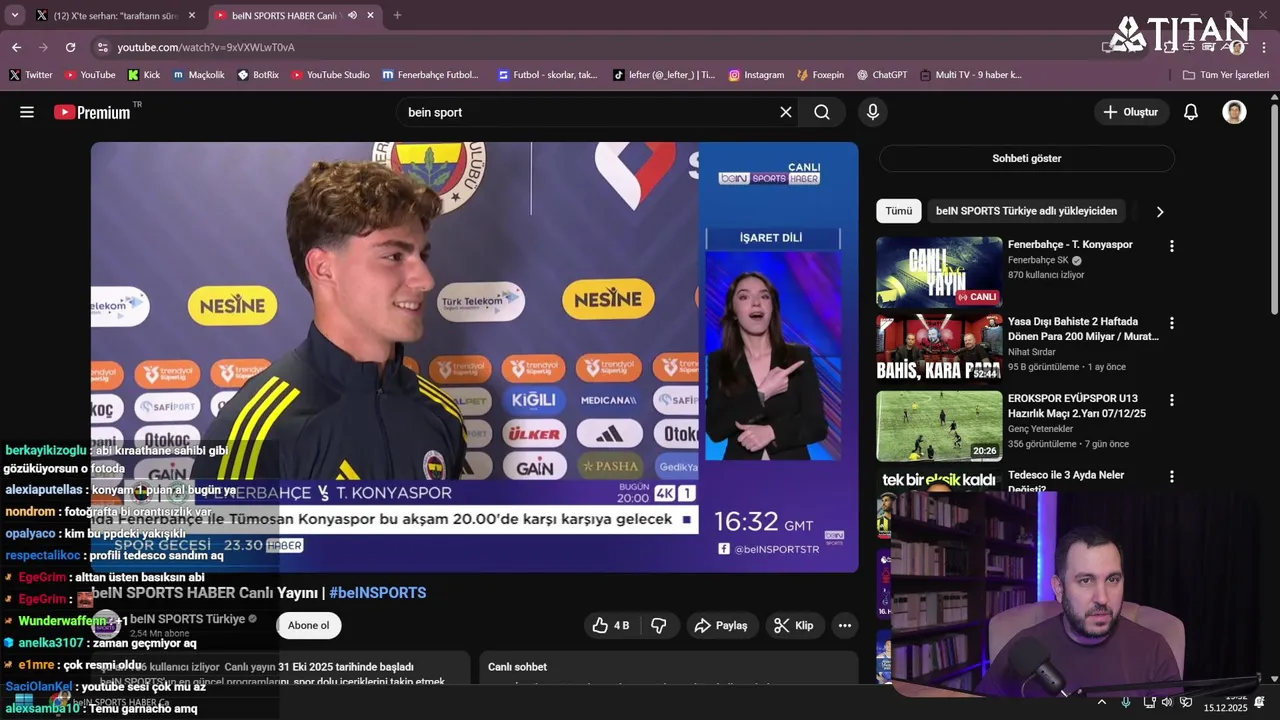Reload the page with refresh icon
The image size is (1280, 720).
tap(70, 47)
